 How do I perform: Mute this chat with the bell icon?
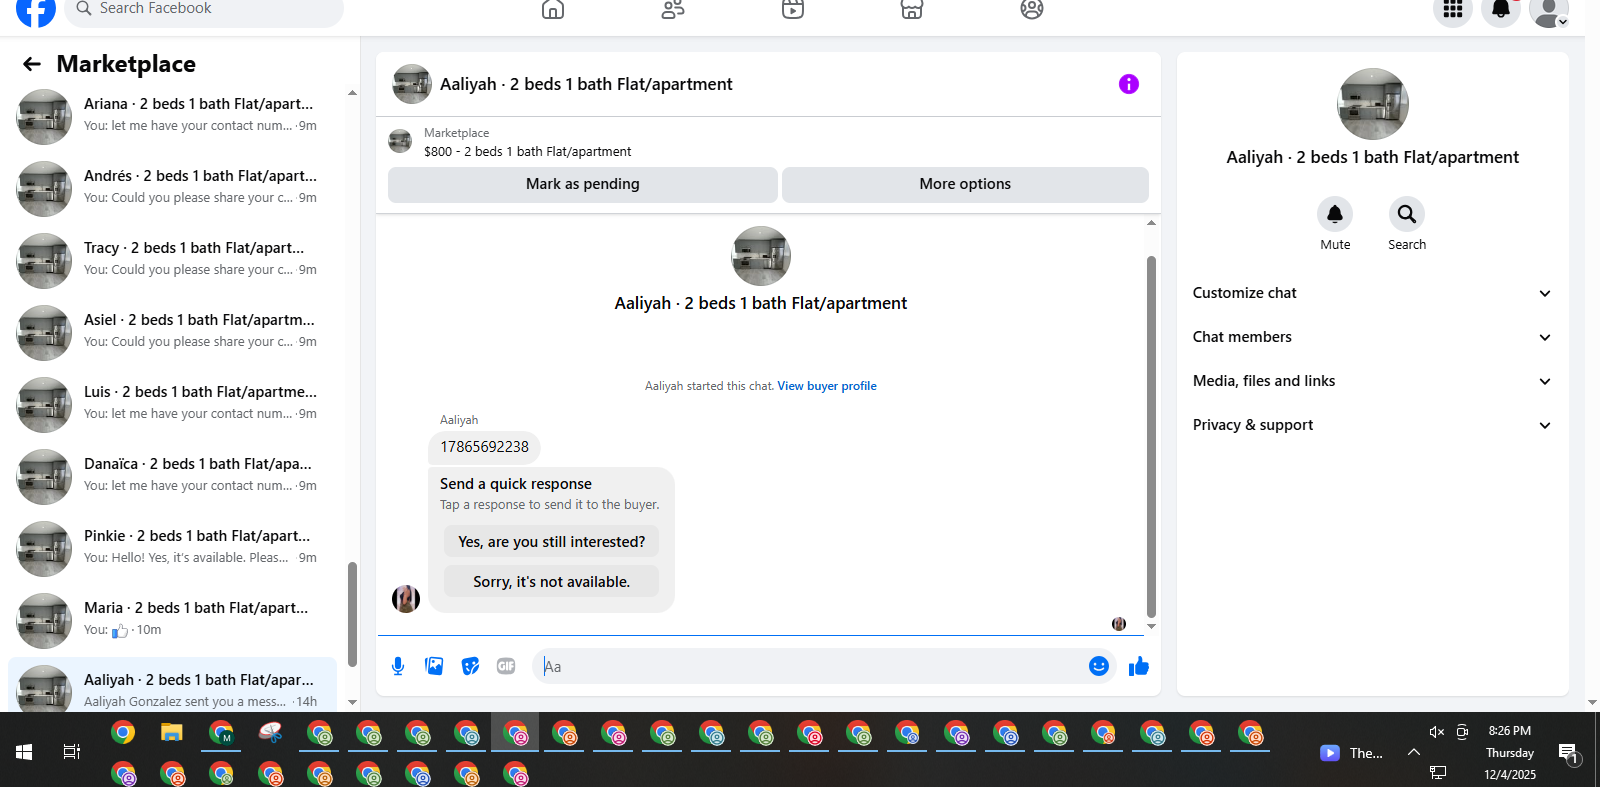point(1335,214)
